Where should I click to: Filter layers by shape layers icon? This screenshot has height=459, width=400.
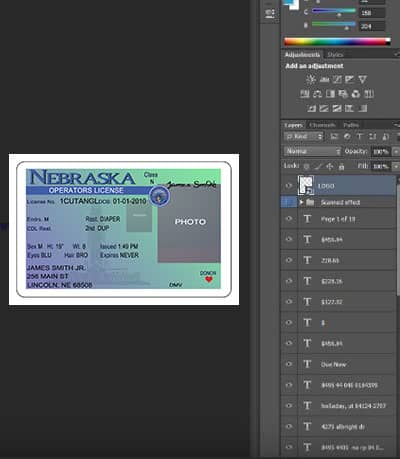[372, 136]
